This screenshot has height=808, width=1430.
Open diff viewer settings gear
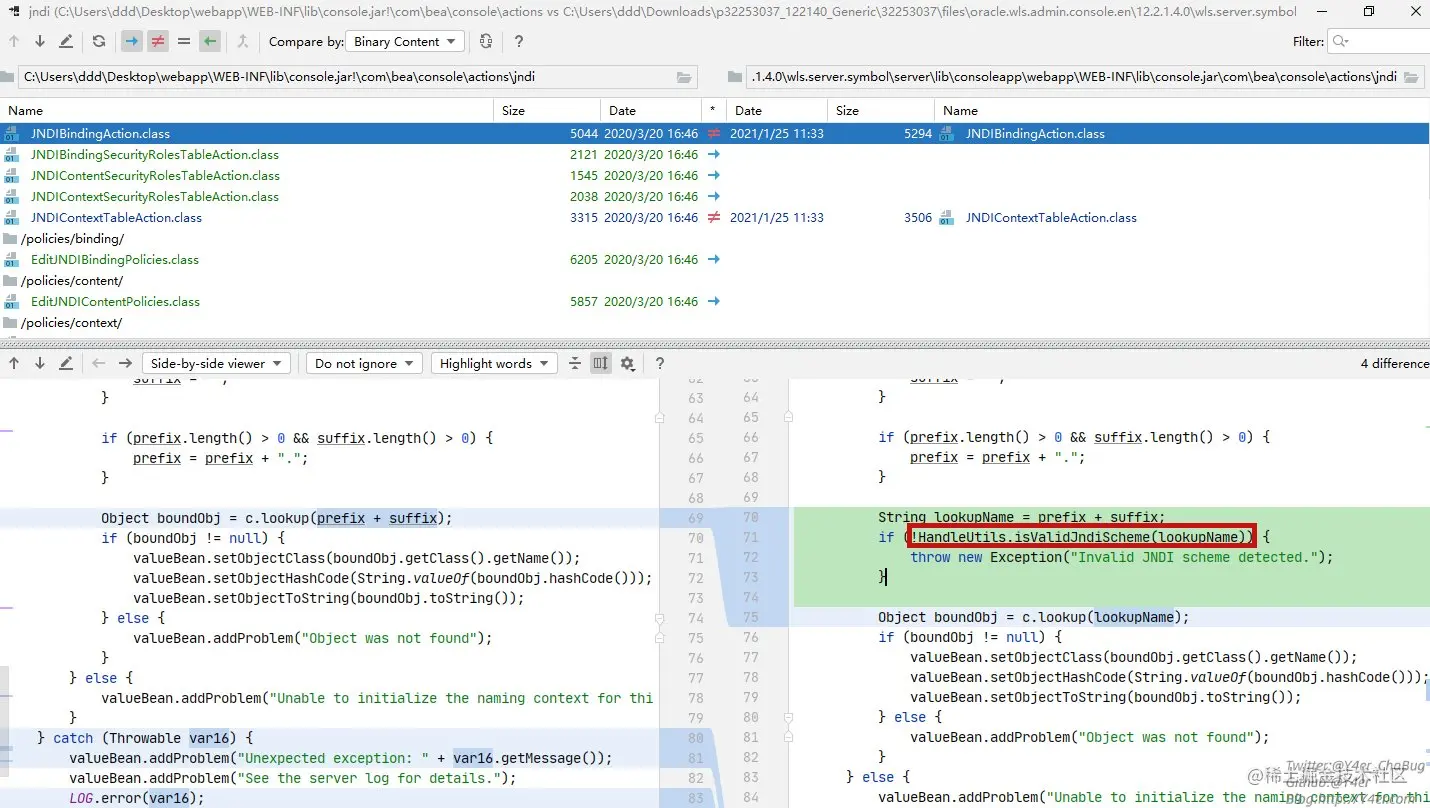point(627,364)
